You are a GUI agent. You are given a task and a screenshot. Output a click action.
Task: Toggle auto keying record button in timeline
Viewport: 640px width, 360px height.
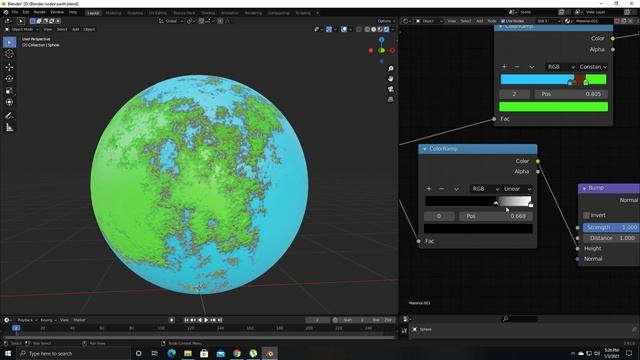pos(172,320)
